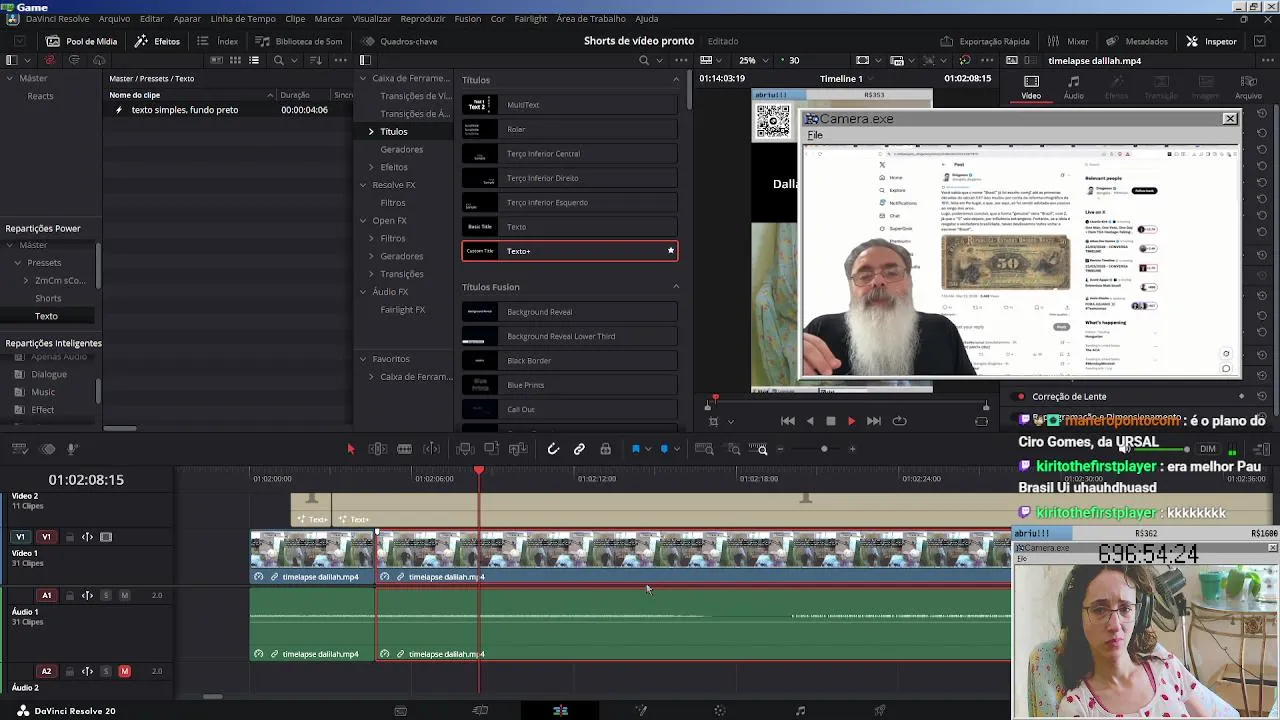Select the arrow Selection mode tool in timeline toolbar

click(x=351, y=449)
